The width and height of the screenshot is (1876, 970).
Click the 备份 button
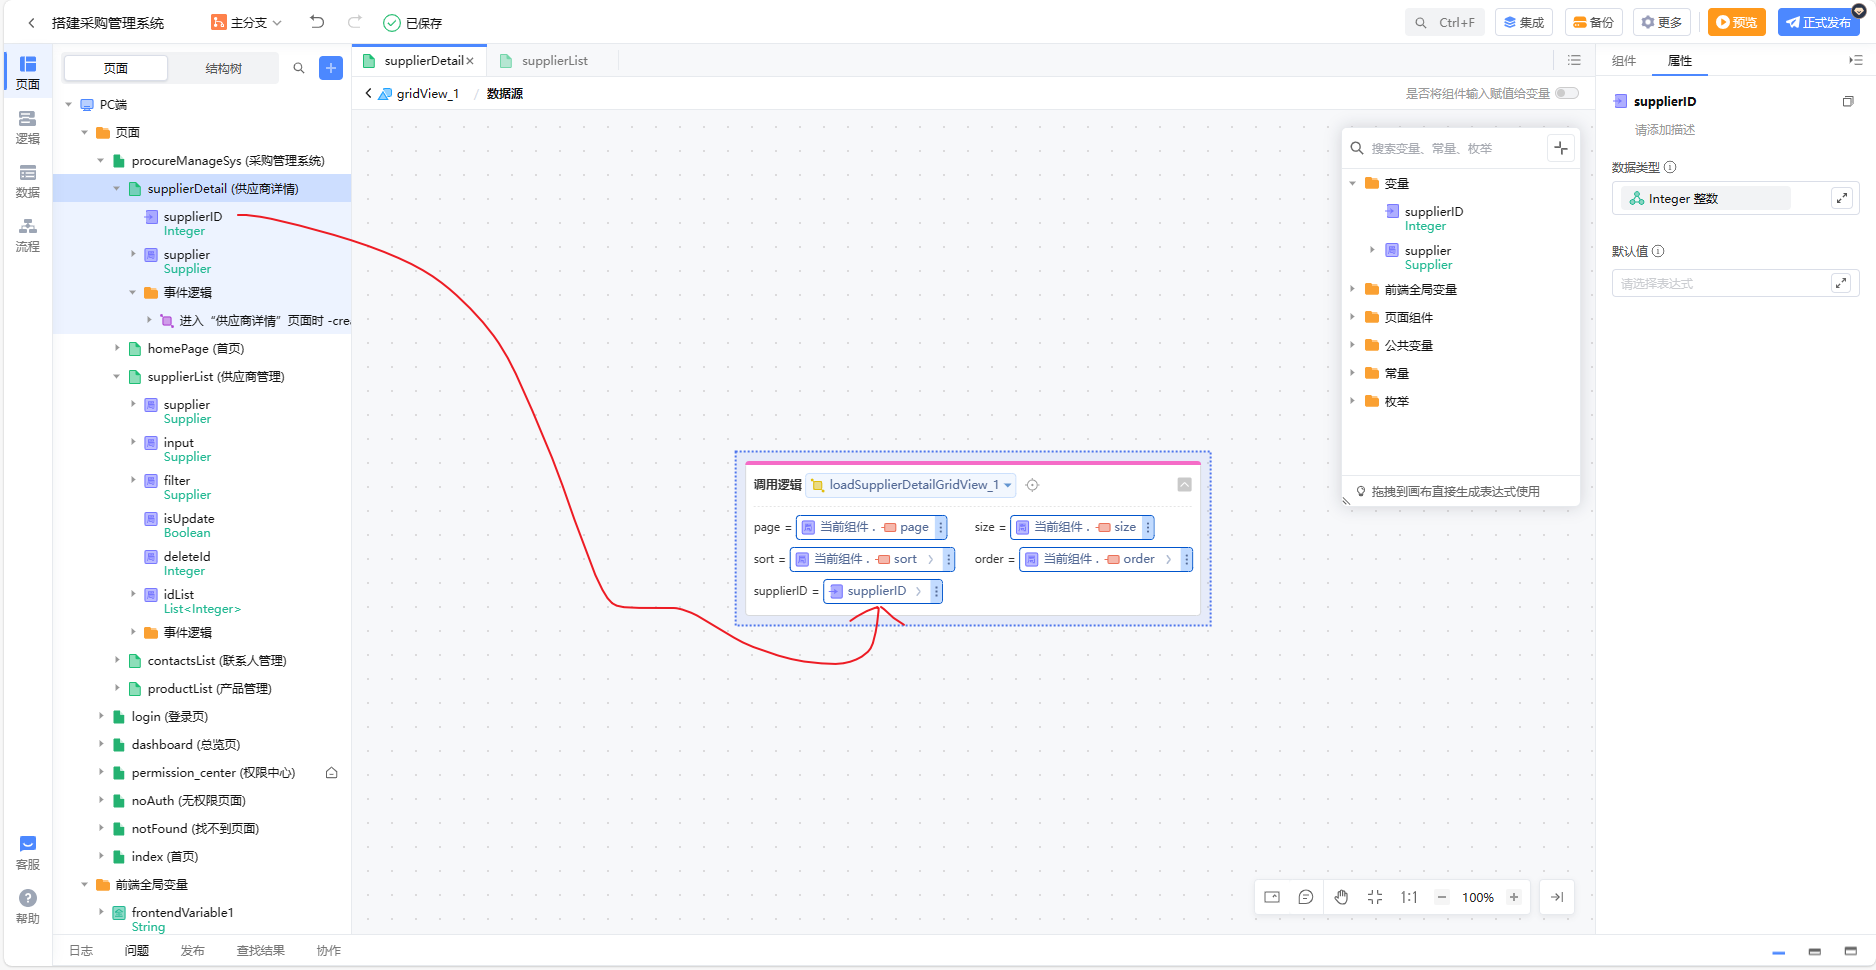click(x=1593, y=22)
